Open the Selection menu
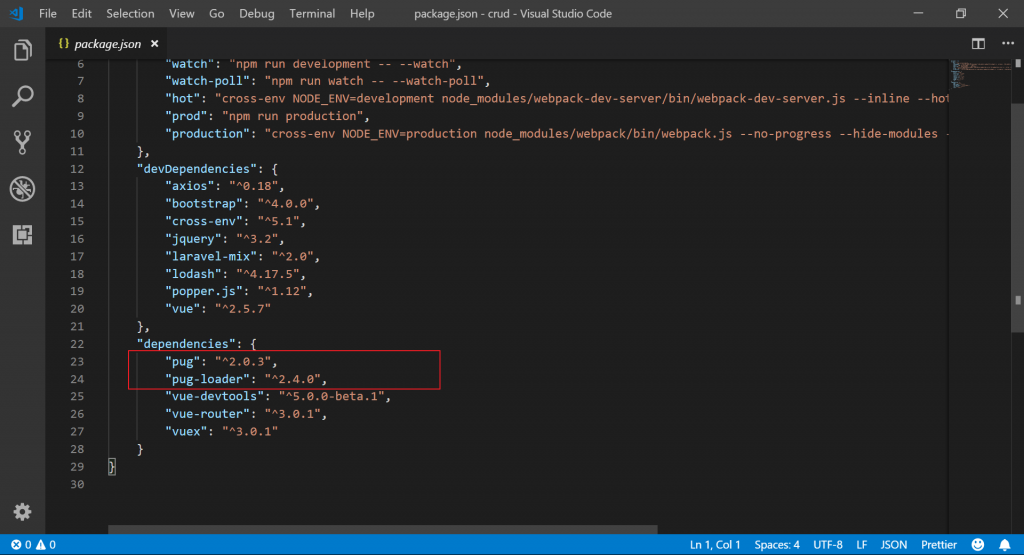This screenshot has height=555, width=1024. click(x=130, y=14)
